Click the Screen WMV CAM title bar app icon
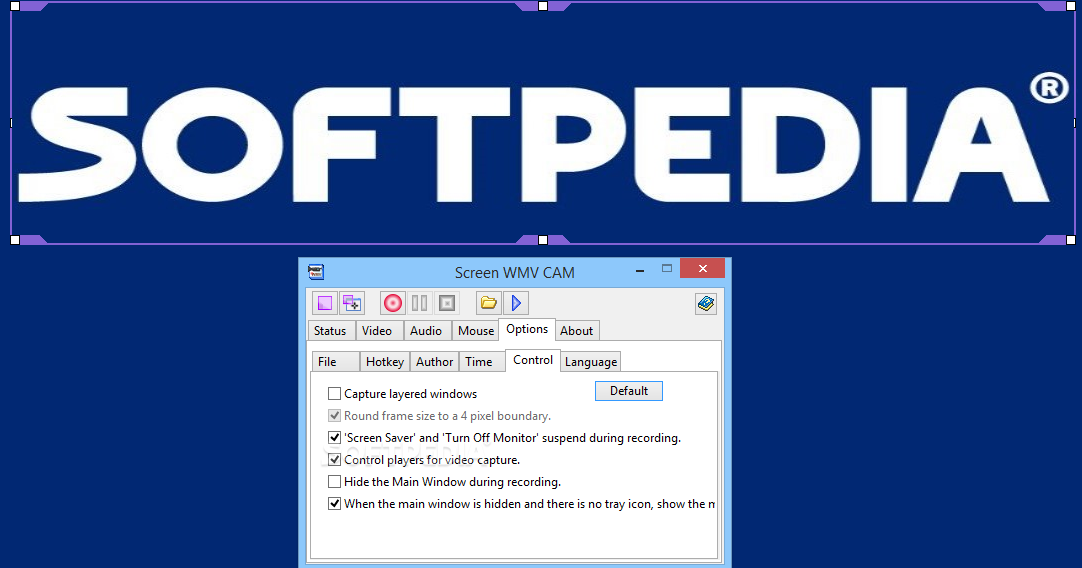The image size is (1082, 568). [316, 272]
